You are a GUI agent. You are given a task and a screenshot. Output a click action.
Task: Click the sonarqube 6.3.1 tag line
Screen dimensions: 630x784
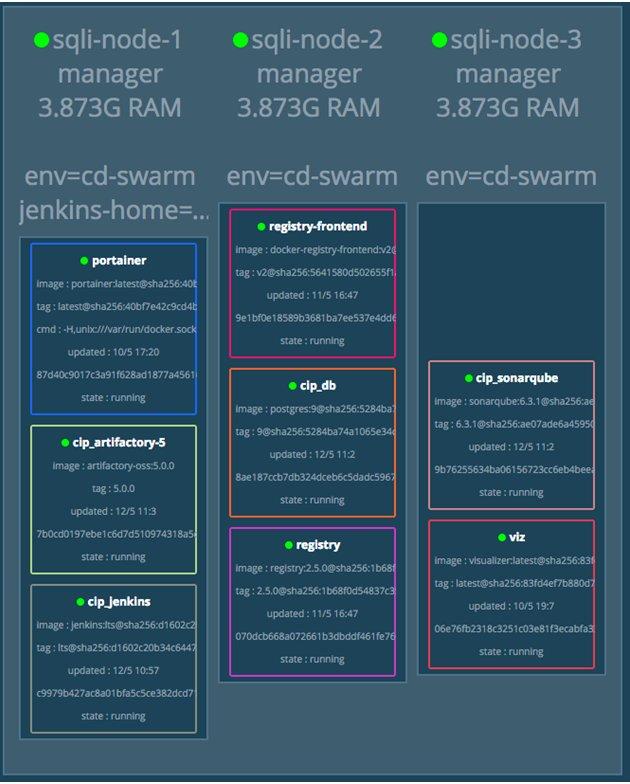[x=511, y=424]
